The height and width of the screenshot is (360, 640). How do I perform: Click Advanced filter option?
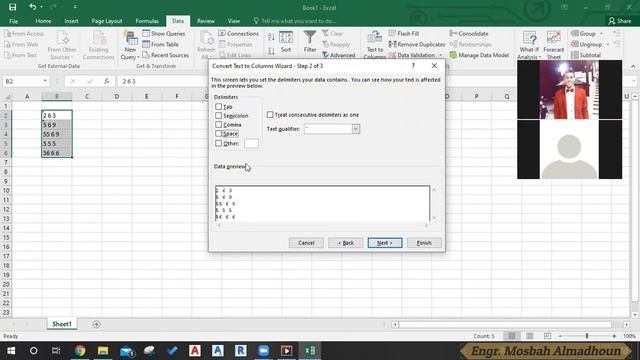pyautogui.click(x=338, y=55)
